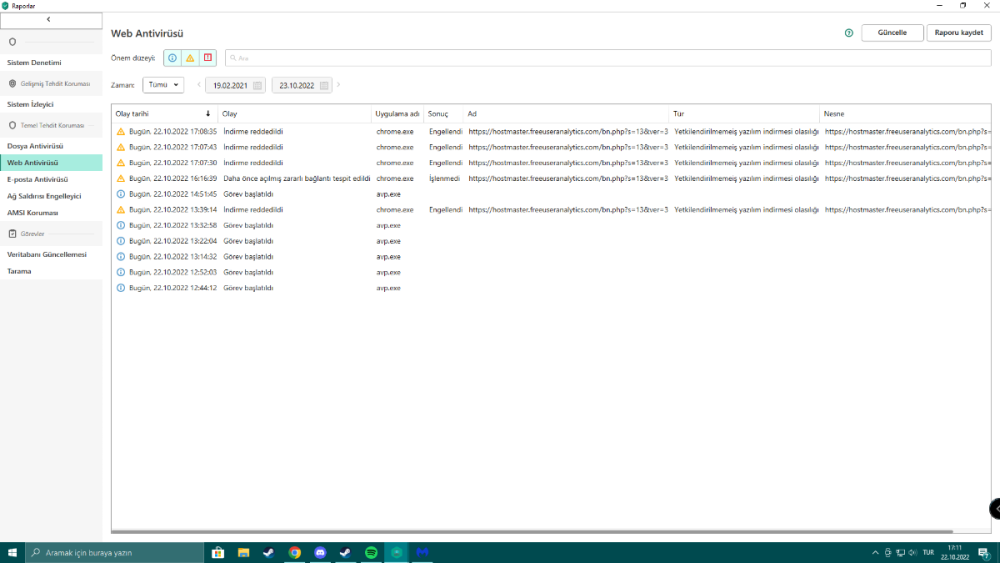This screenshot has height=563, width=1000.
Task: Open Spotify from the taskbar
Action: (x=371, y=553)
